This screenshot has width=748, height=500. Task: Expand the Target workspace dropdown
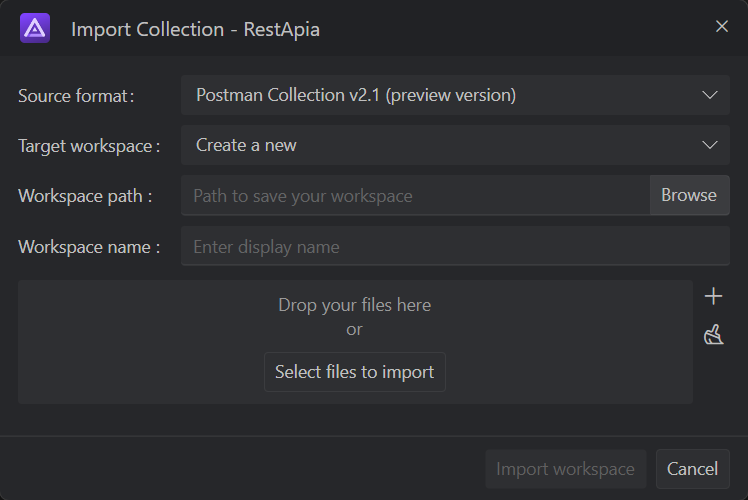(x=455, y=145)
